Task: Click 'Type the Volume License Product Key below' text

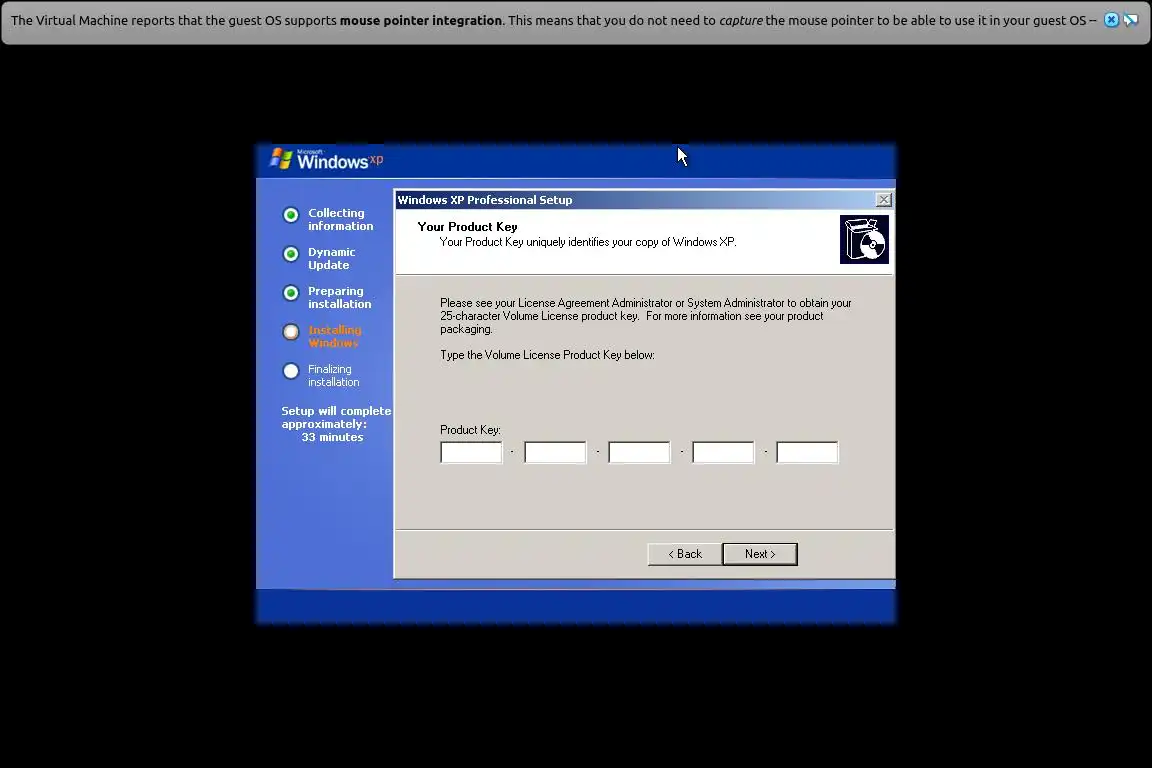Action: [547, 355]
